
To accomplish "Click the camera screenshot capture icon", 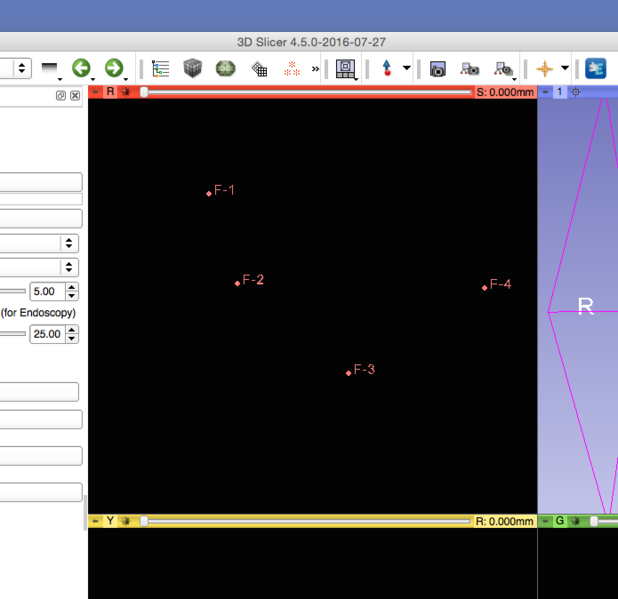I will (x=437, y=69).
